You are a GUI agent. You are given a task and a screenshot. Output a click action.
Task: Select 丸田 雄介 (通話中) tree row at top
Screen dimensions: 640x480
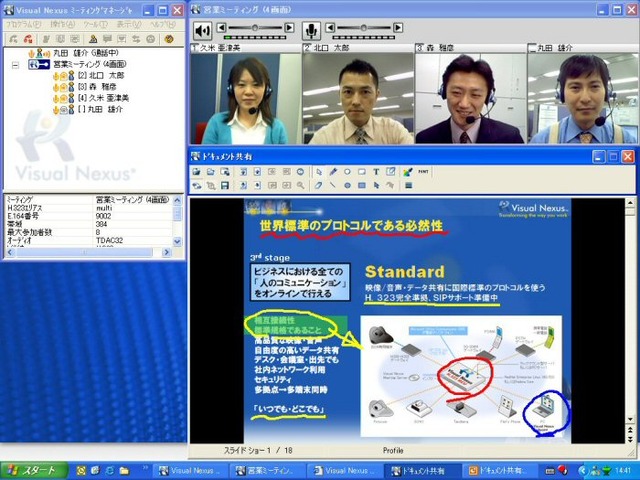pos(86,53)
